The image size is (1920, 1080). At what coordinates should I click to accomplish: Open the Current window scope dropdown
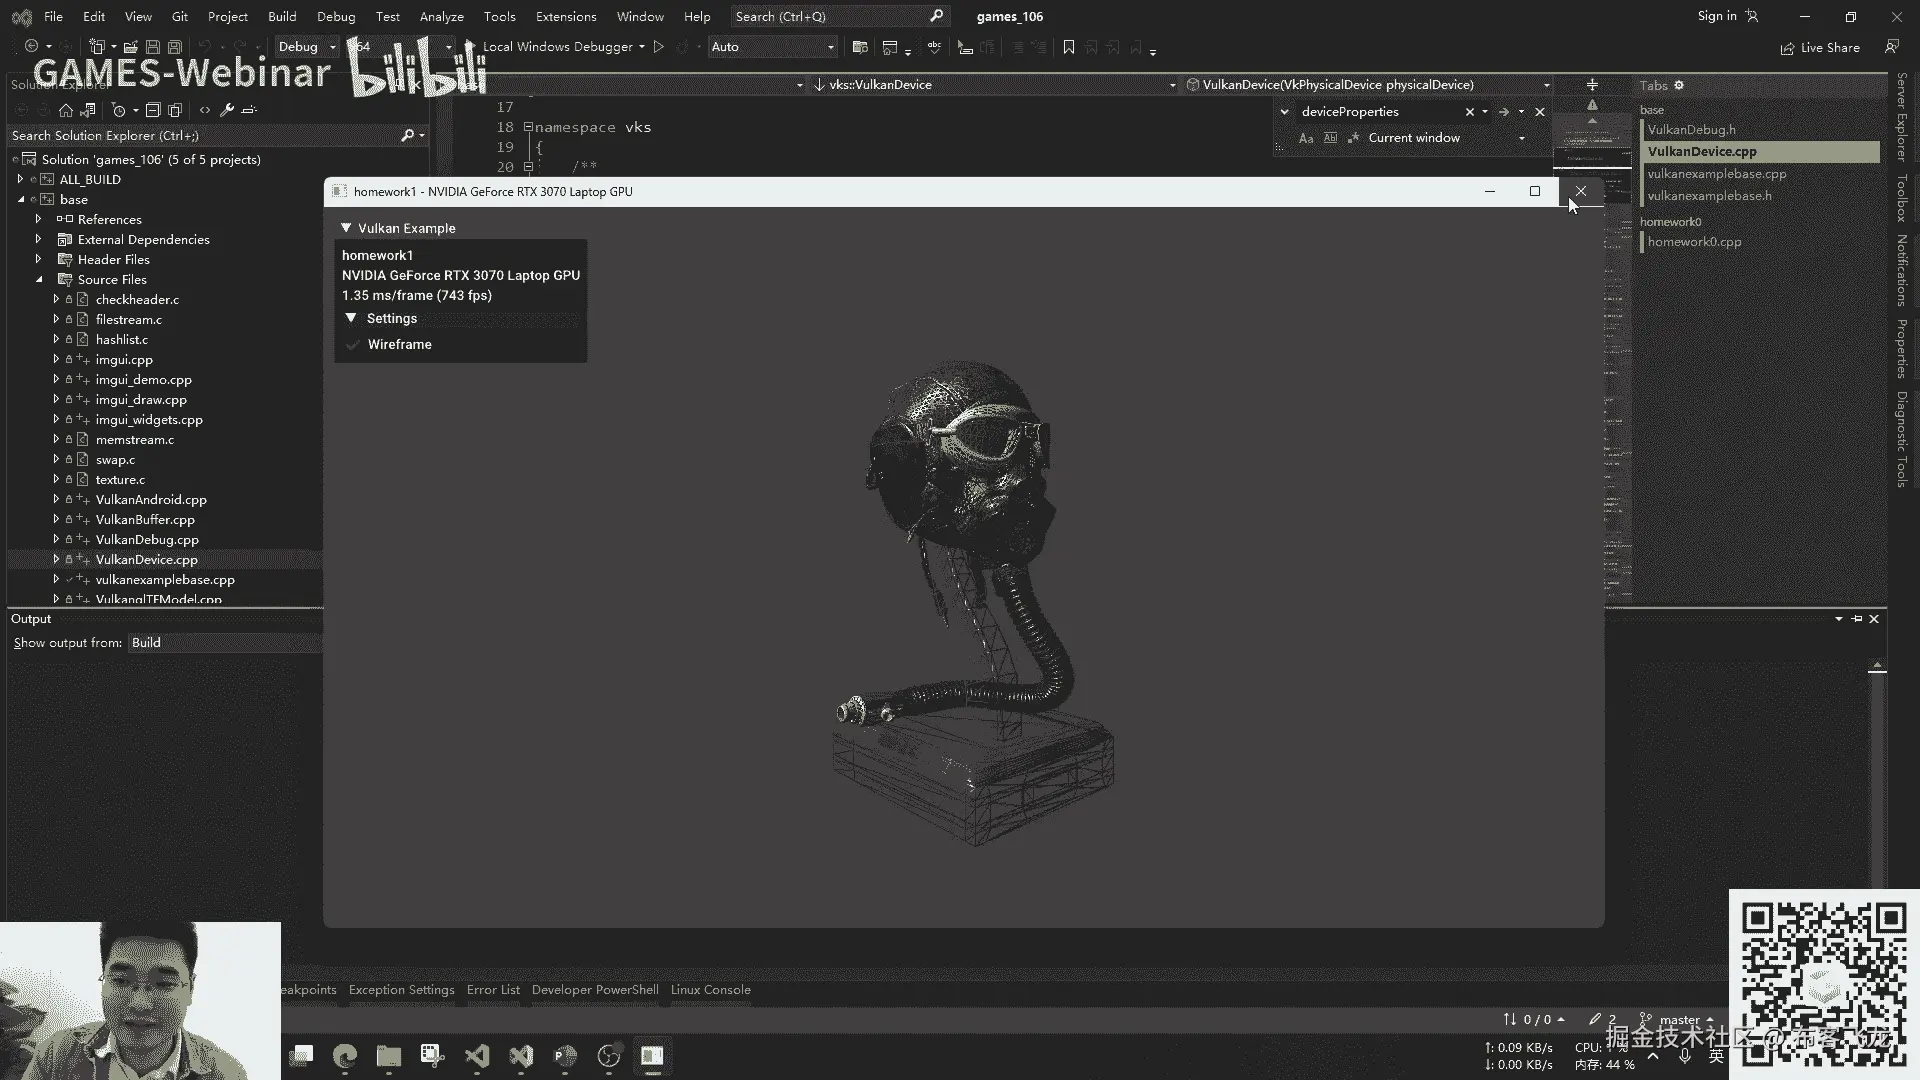1521,138
